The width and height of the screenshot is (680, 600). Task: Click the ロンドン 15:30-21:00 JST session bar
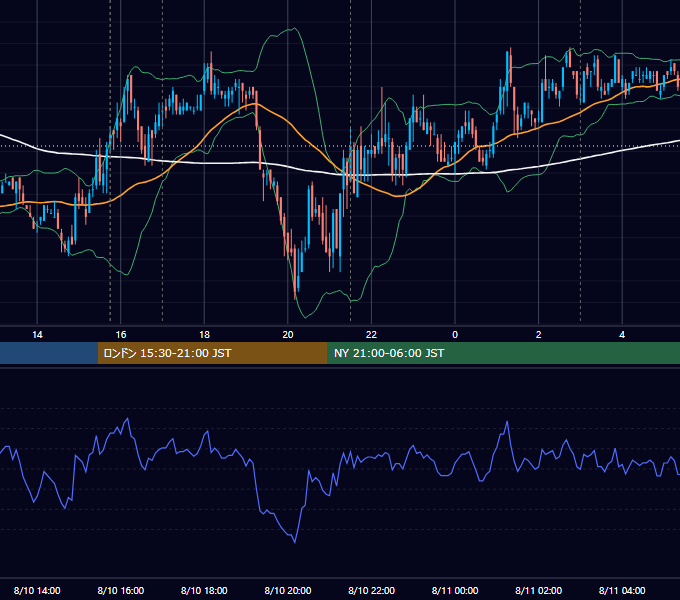pyautogui.click(x=212, y=353)
